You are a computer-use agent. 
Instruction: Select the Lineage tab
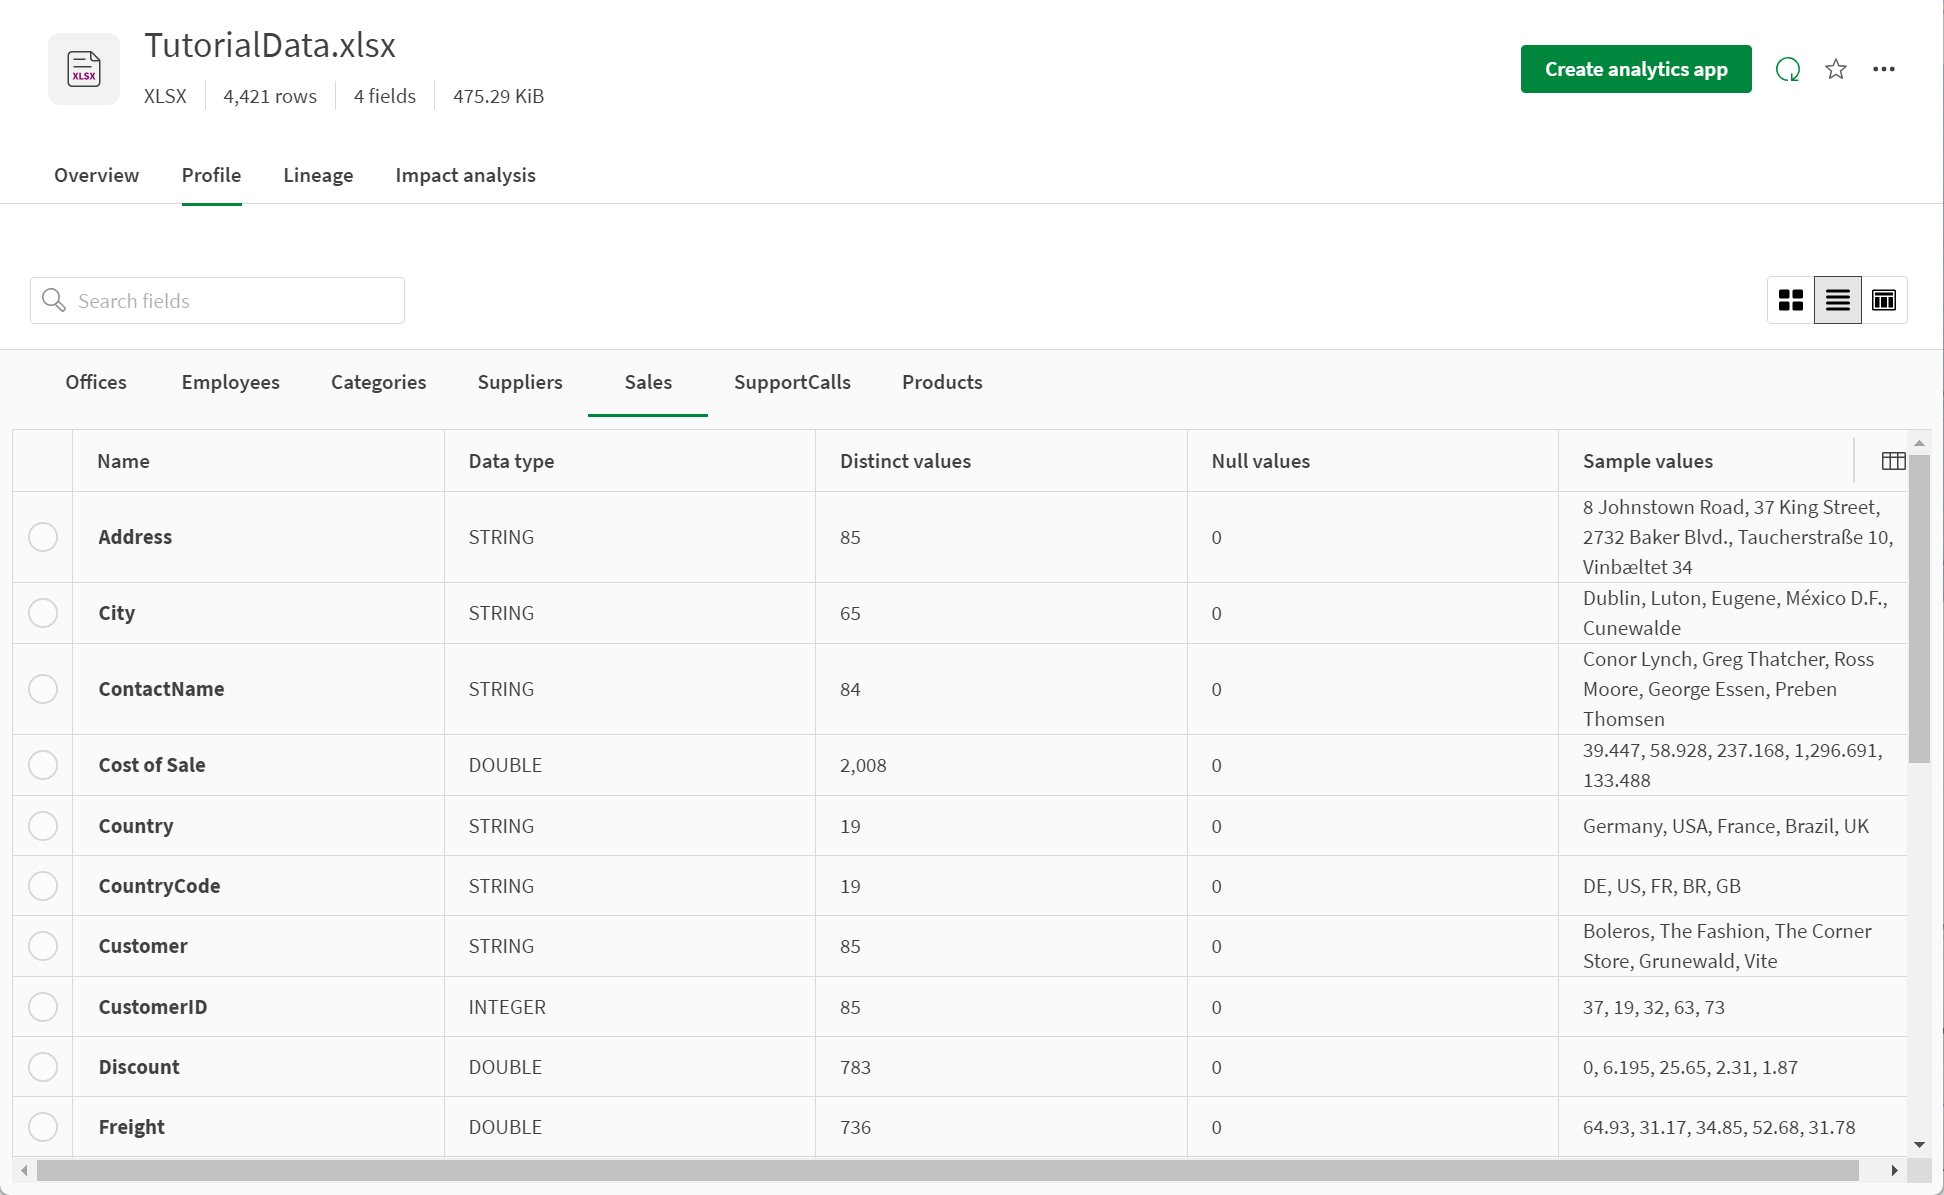click(x=317, y=175)
